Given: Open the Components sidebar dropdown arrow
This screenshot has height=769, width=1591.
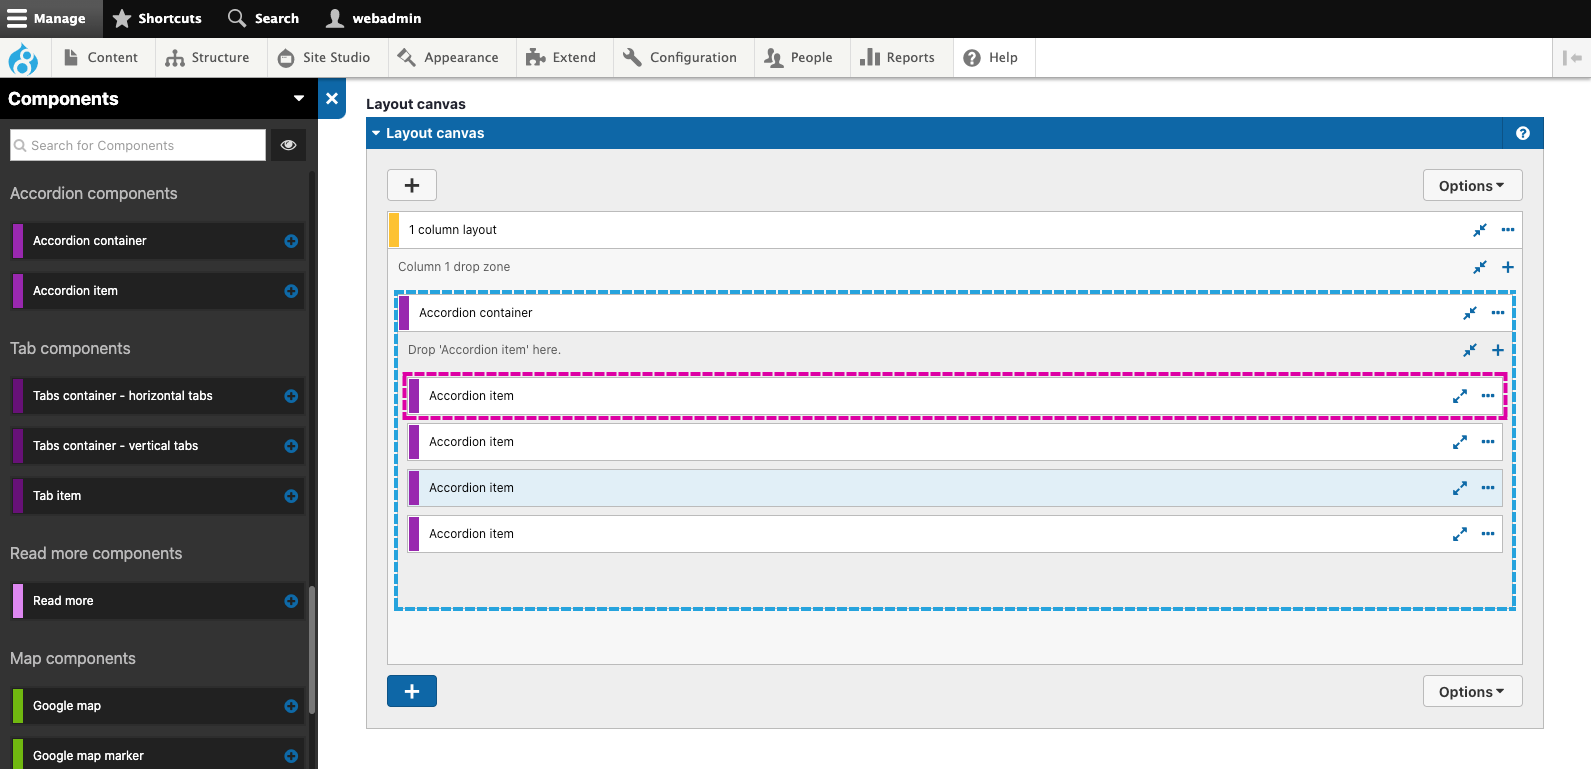Looking at the screenshot, I should [298, 98].
